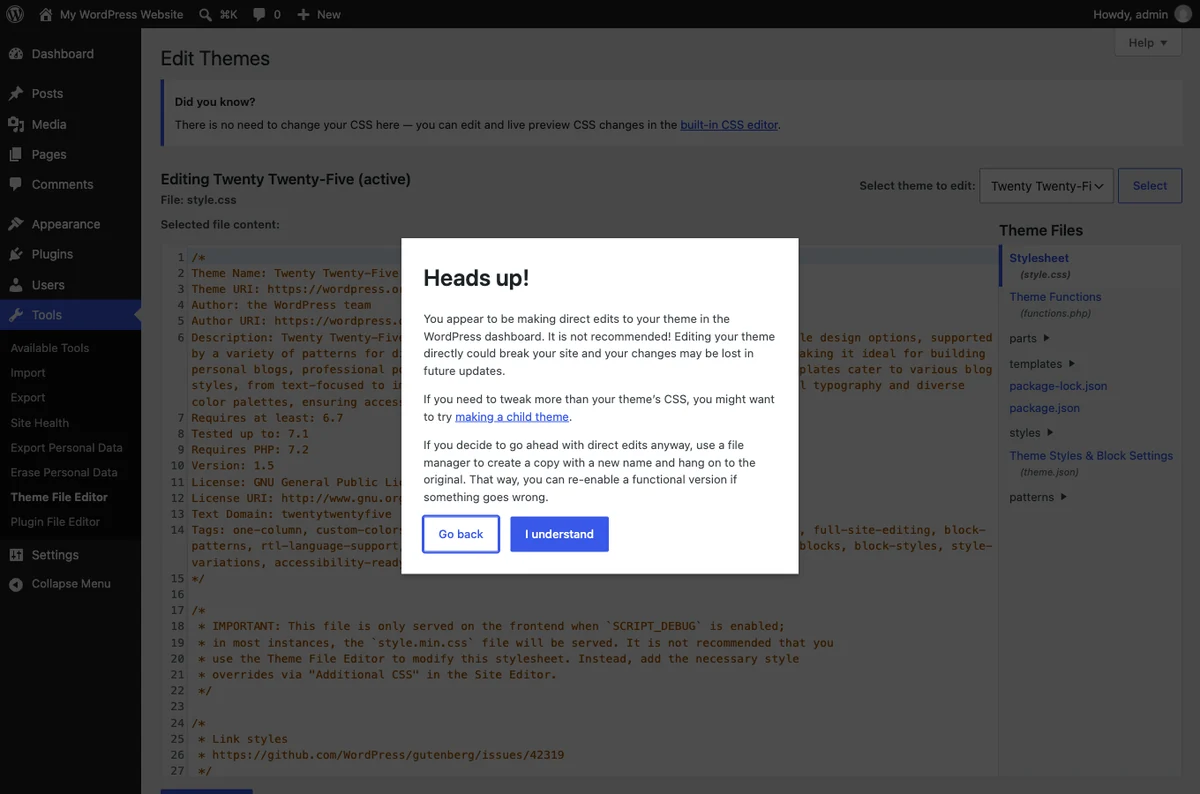This screenshot has height=794, width=1200.
Task: Open the Select theme to edit dropdown
Action: [x=1046, y=186]
